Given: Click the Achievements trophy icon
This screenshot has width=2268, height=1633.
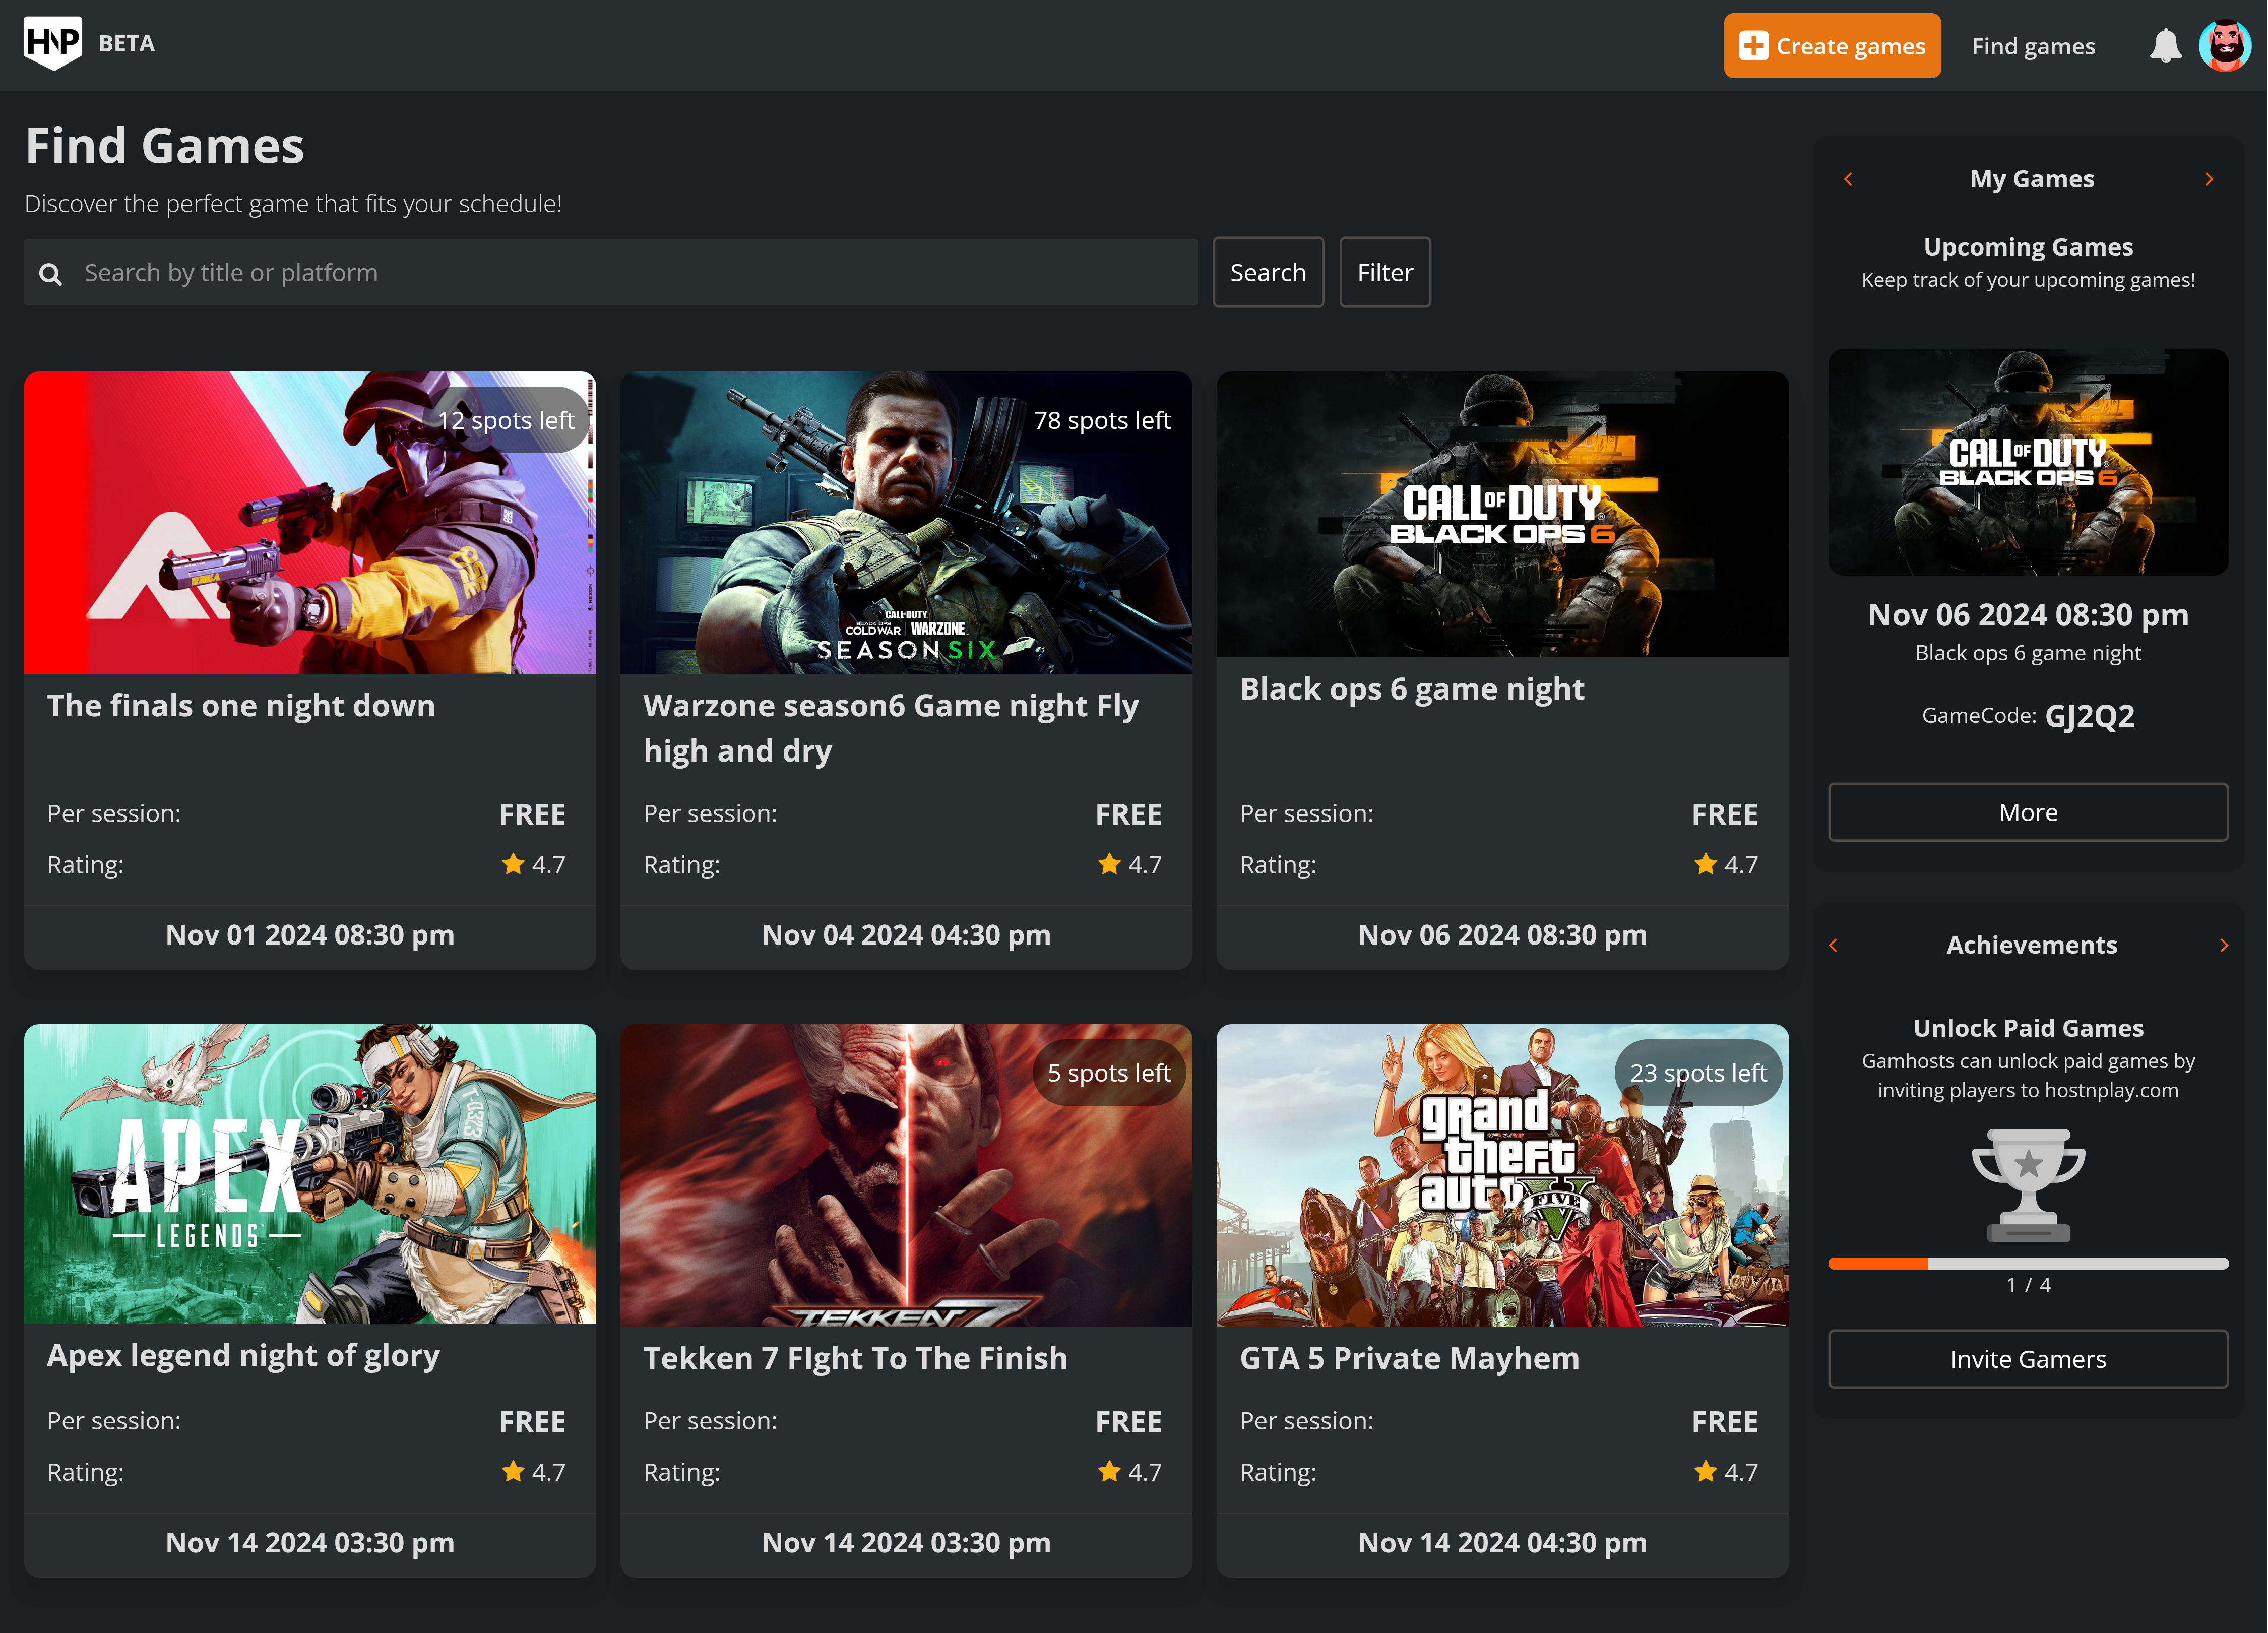Looking at the screenshot, I should (x=2028, y=1185).
